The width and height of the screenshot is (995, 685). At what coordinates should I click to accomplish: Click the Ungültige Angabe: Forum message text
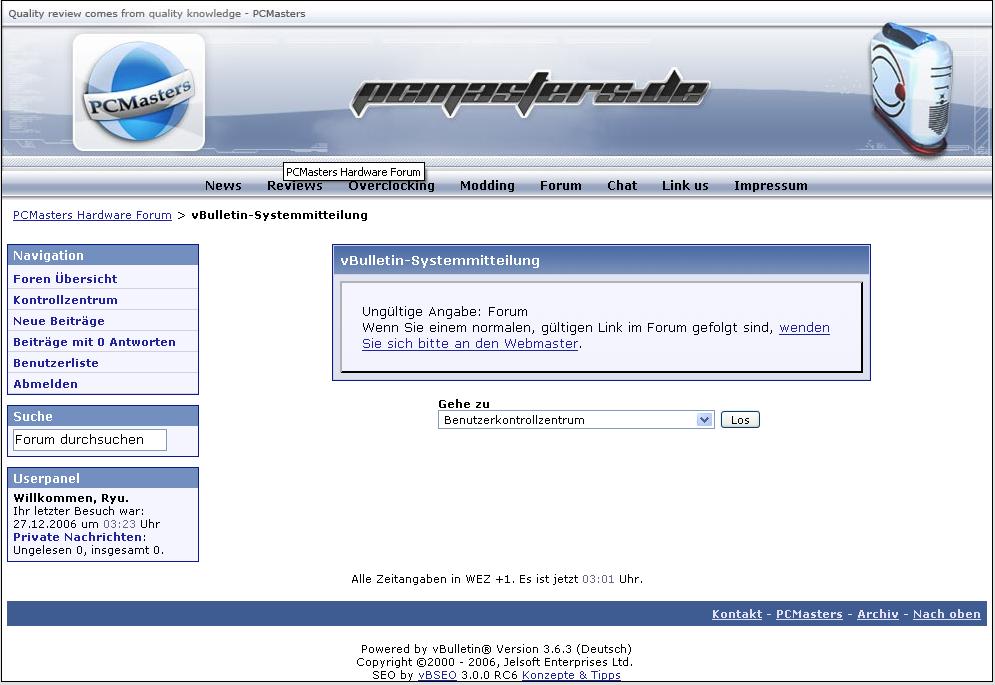click(x=445, y=312)
